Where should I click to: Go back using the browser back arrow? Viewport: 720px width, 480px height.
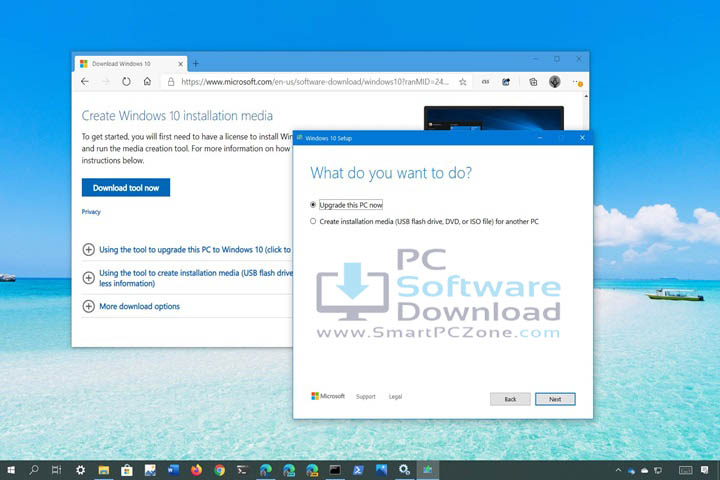pos(84,82)
